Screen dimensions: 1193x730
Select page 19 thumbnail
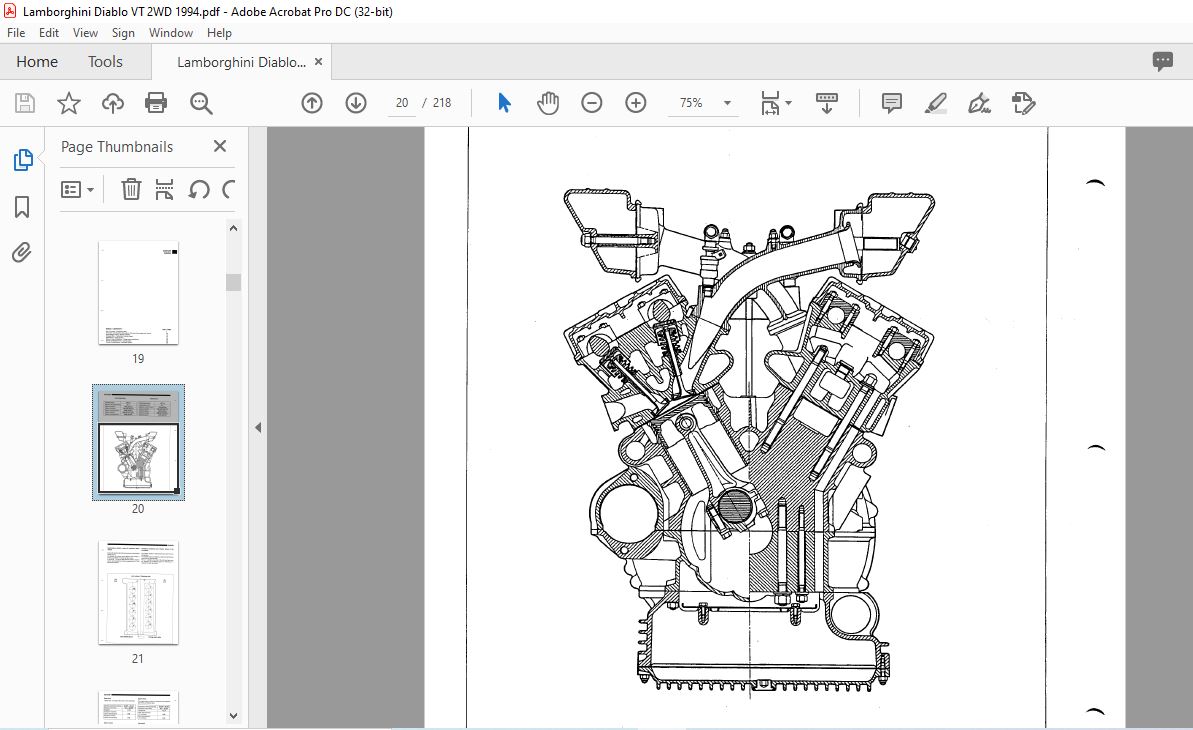[138, 293]
